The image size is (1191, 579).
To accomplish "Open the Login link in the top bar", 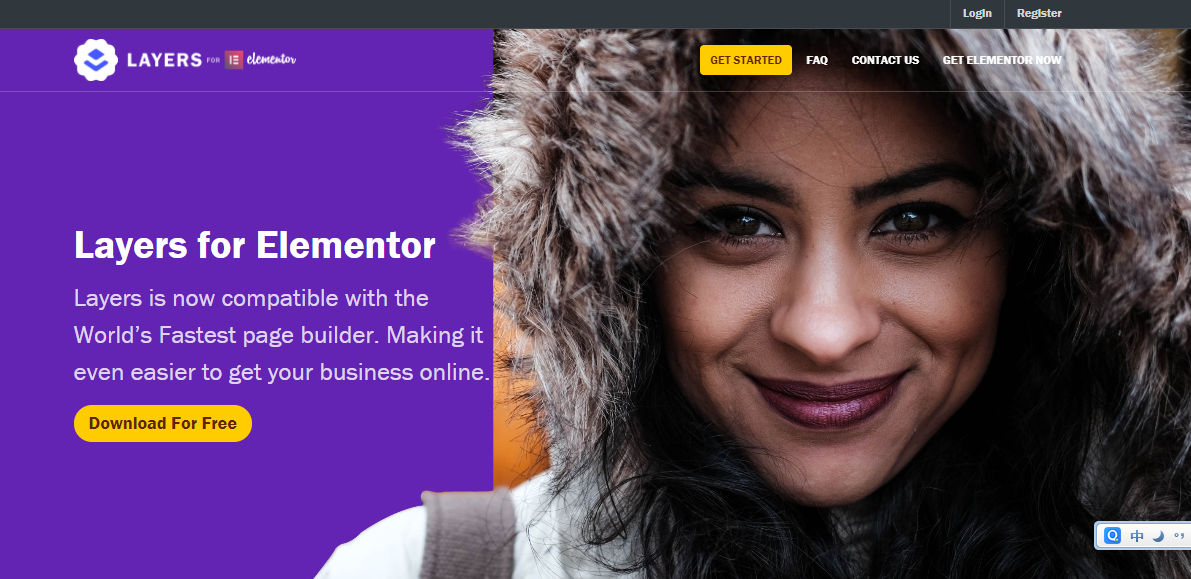I will pos(977,14).
